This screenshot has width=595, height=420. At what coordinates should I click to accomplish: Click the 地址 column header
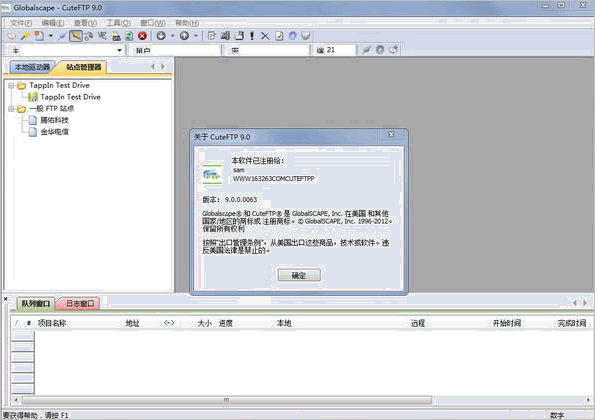tap(132, 323)
